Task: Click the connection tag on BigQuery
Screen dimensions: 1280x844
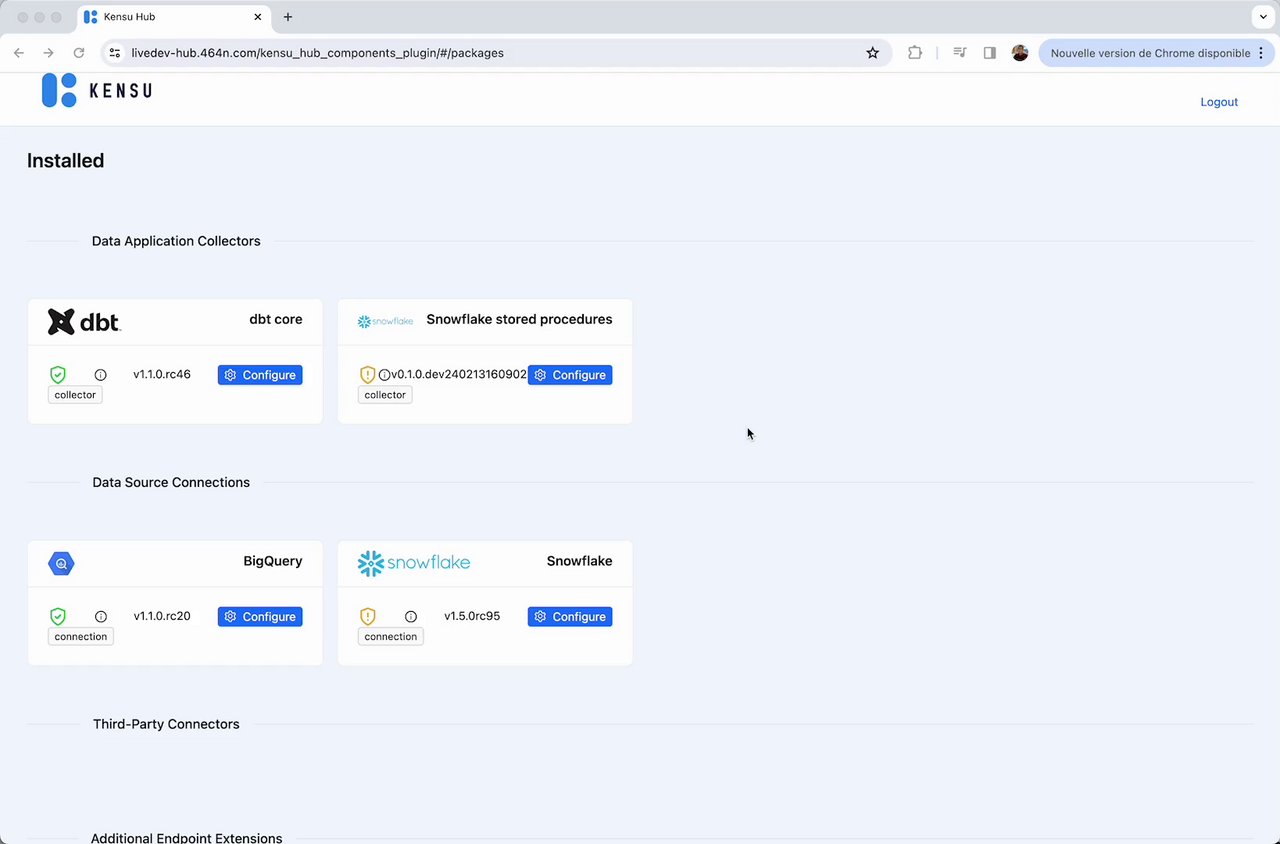Action: click(x=81, y=637)
